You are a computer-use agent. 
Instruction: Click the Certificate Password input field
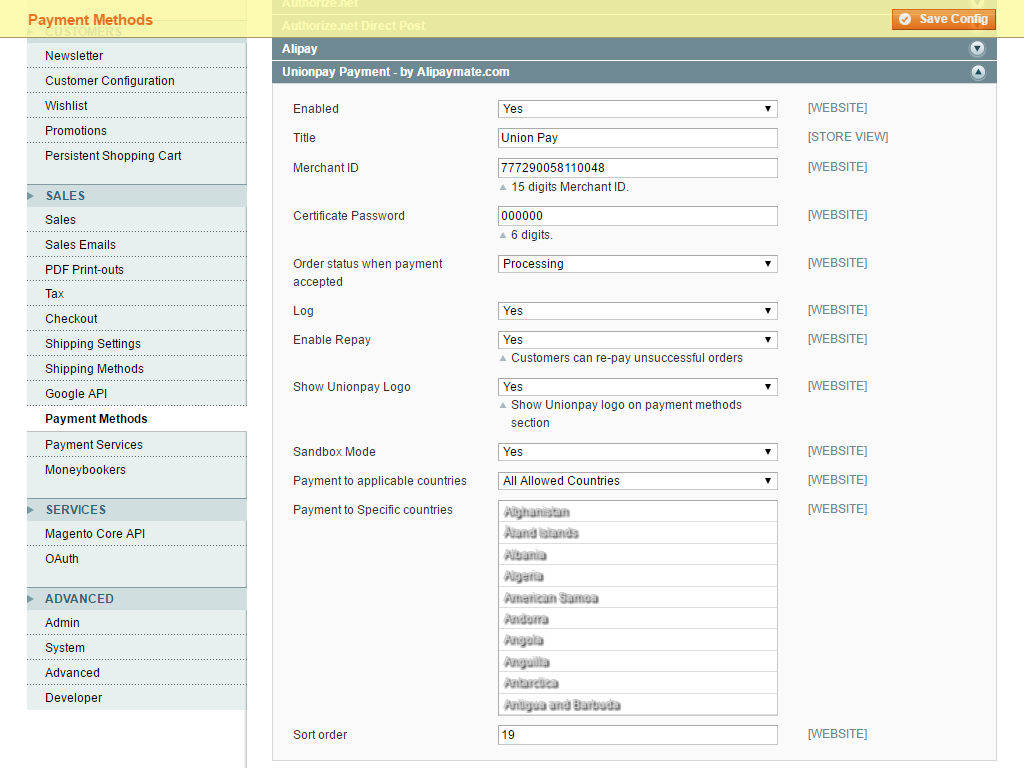(x=637, y=216)
